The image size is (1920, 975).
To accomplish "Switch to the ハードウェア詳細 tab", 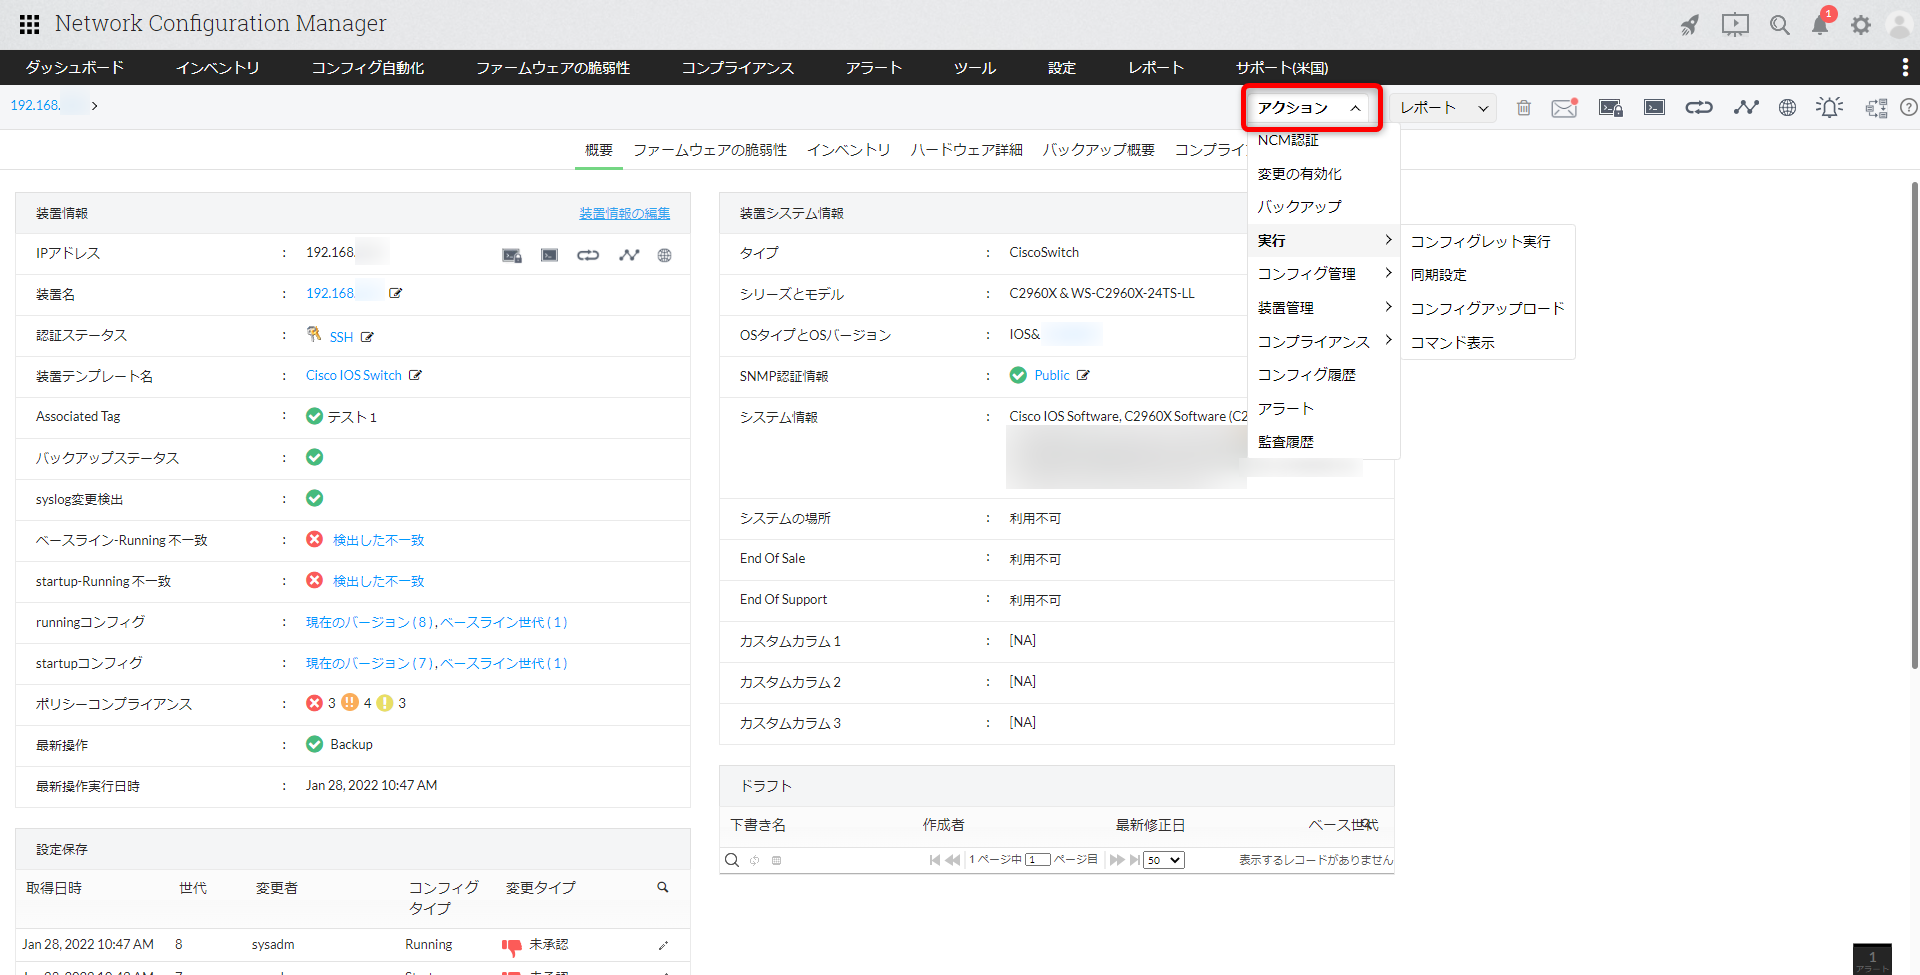I will tap(966, 150).
